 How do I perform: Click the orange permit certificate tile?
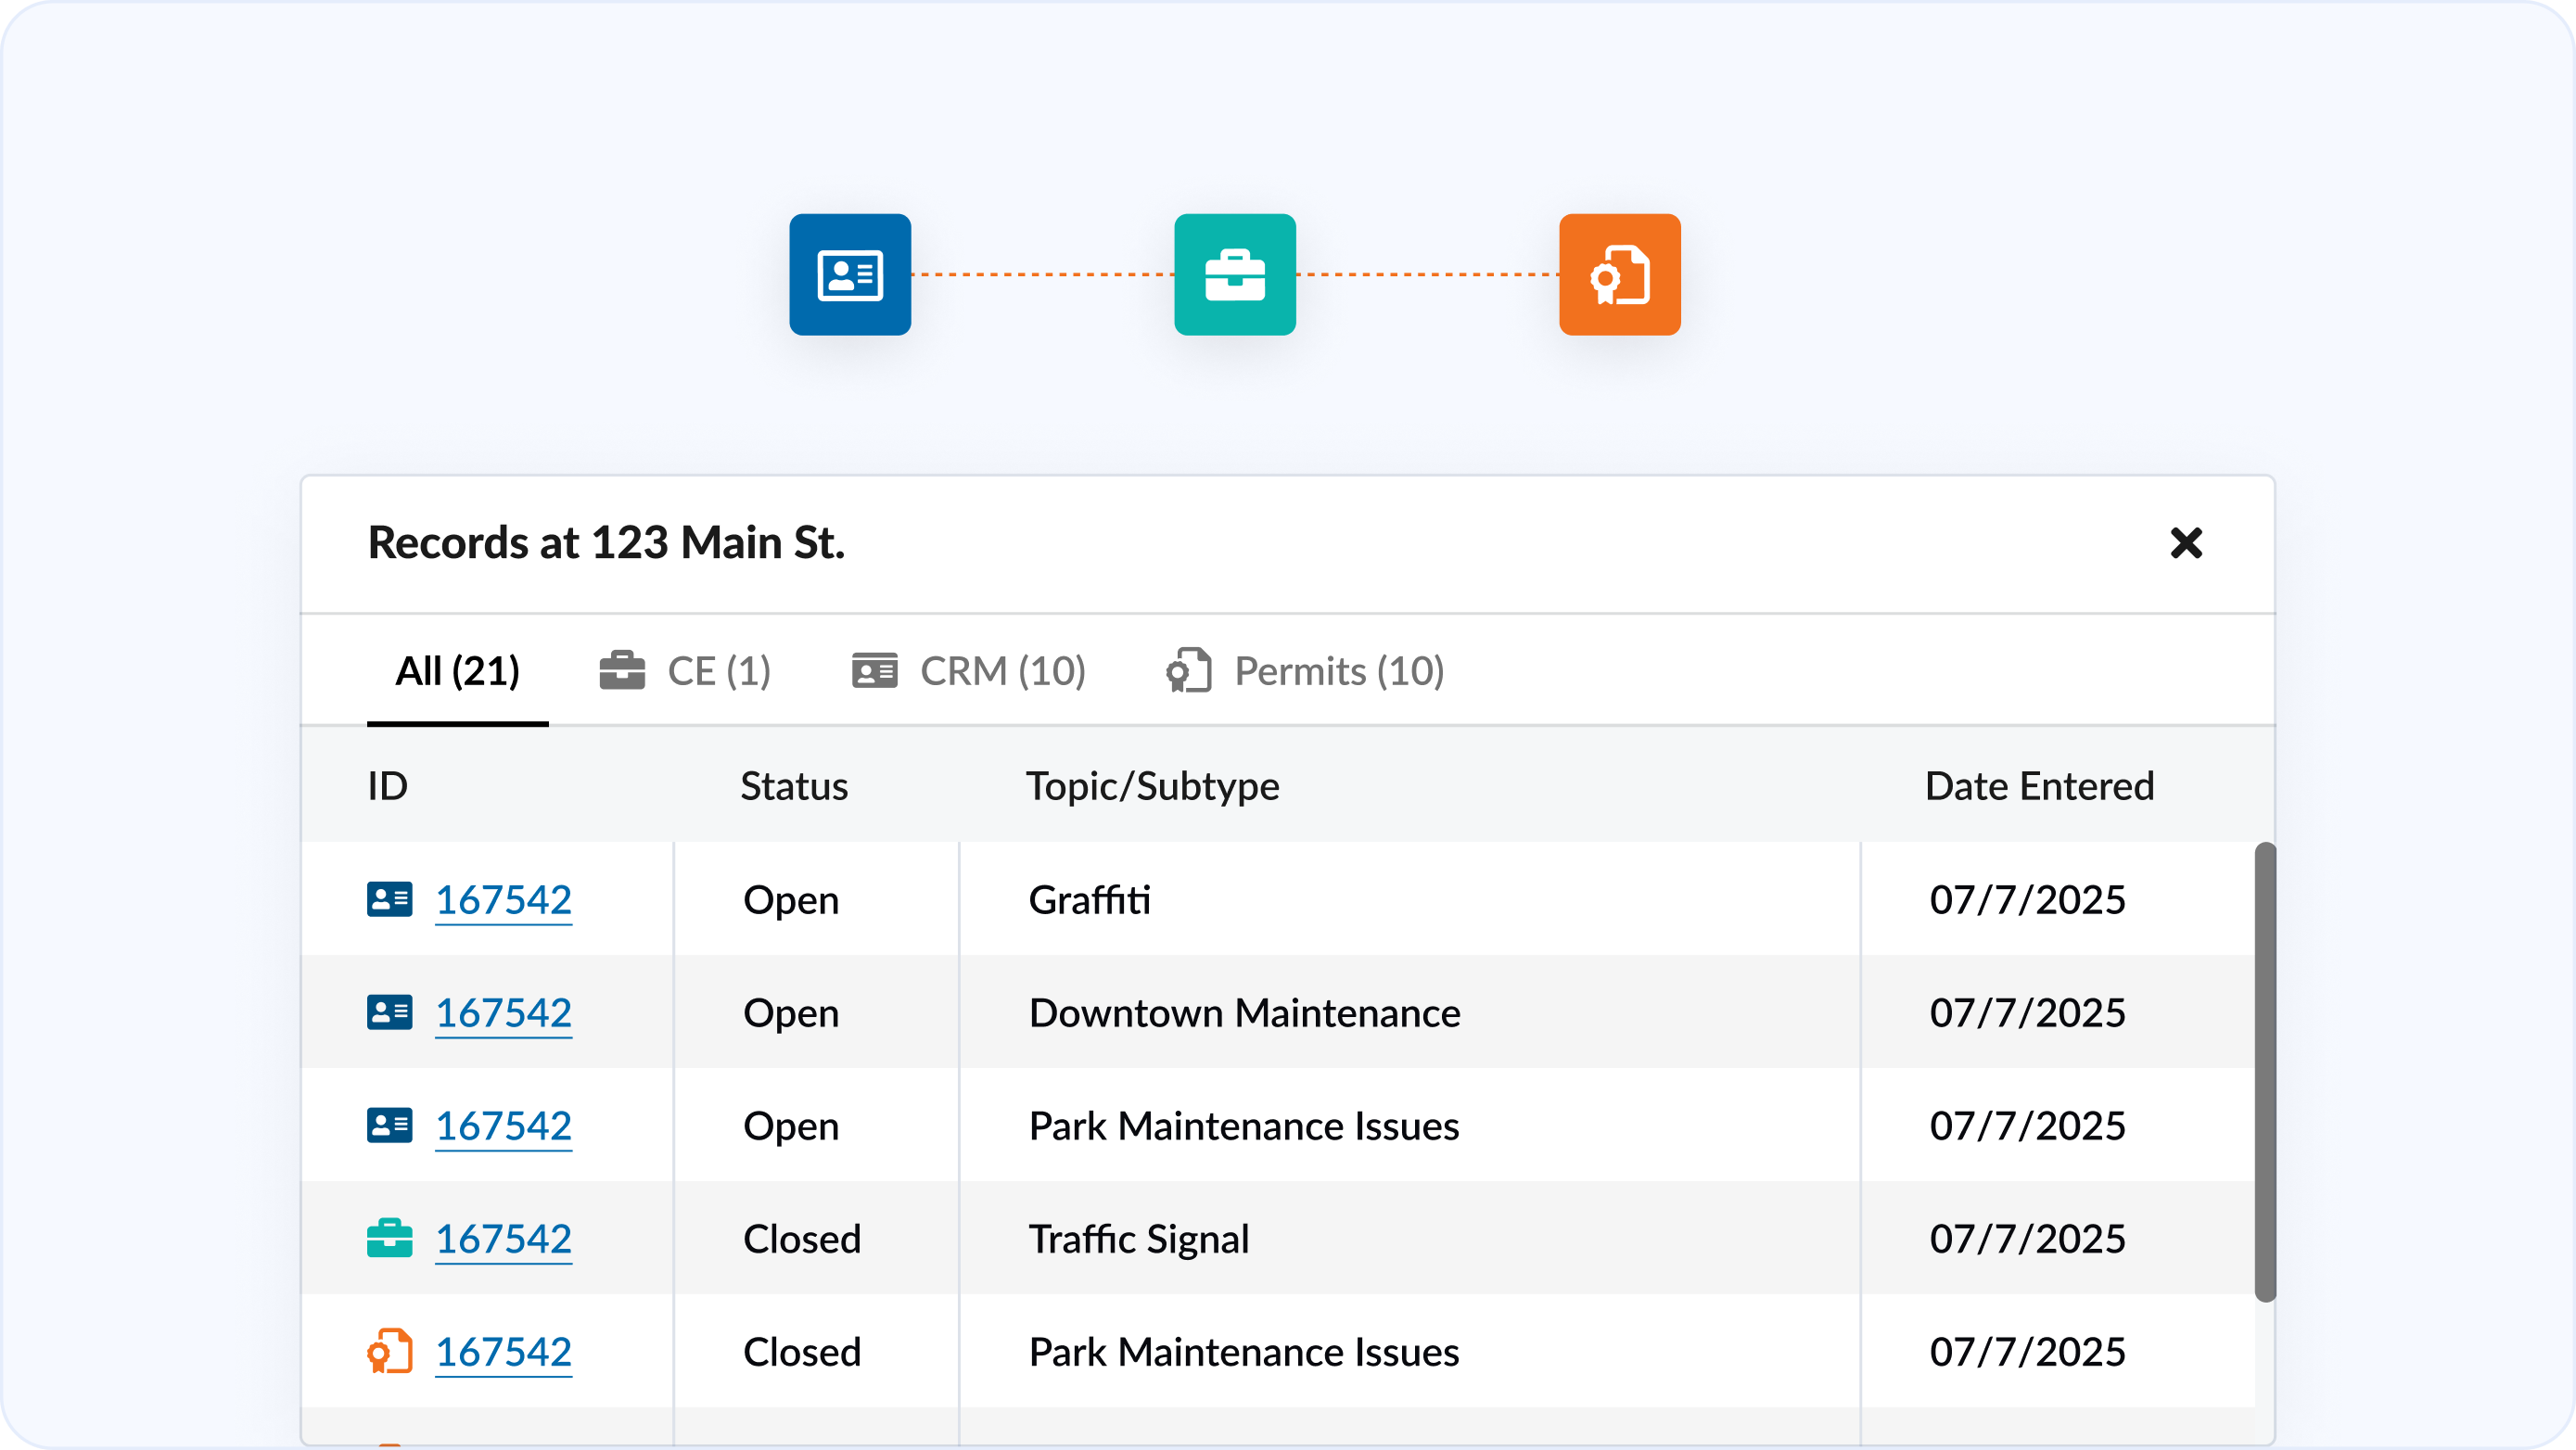1620,274
